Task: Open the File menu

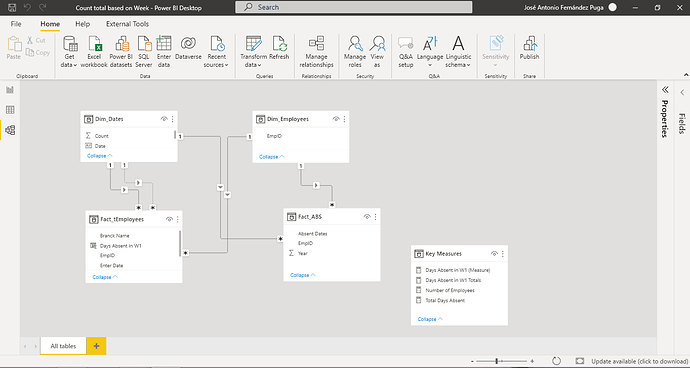Action: tap(16, 24)
